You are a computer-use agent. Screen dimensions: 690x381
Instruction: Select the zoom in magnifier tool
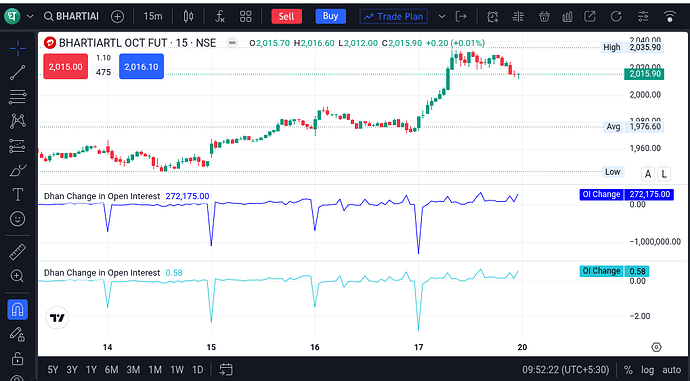18,276
